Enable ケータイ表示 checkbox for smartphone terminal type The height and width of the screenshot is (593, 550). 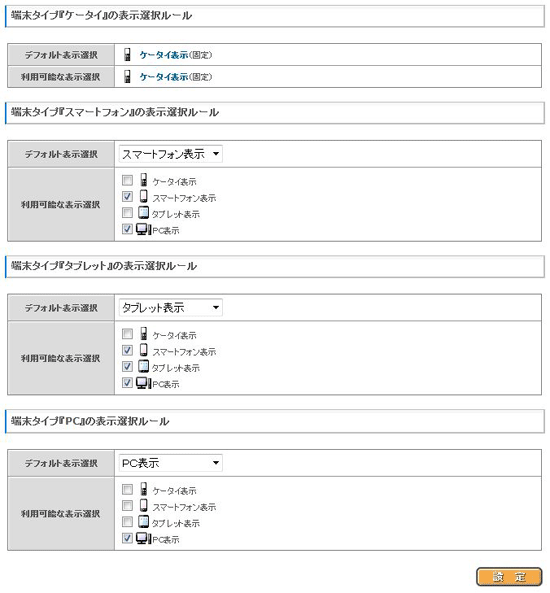click(127, 180)
